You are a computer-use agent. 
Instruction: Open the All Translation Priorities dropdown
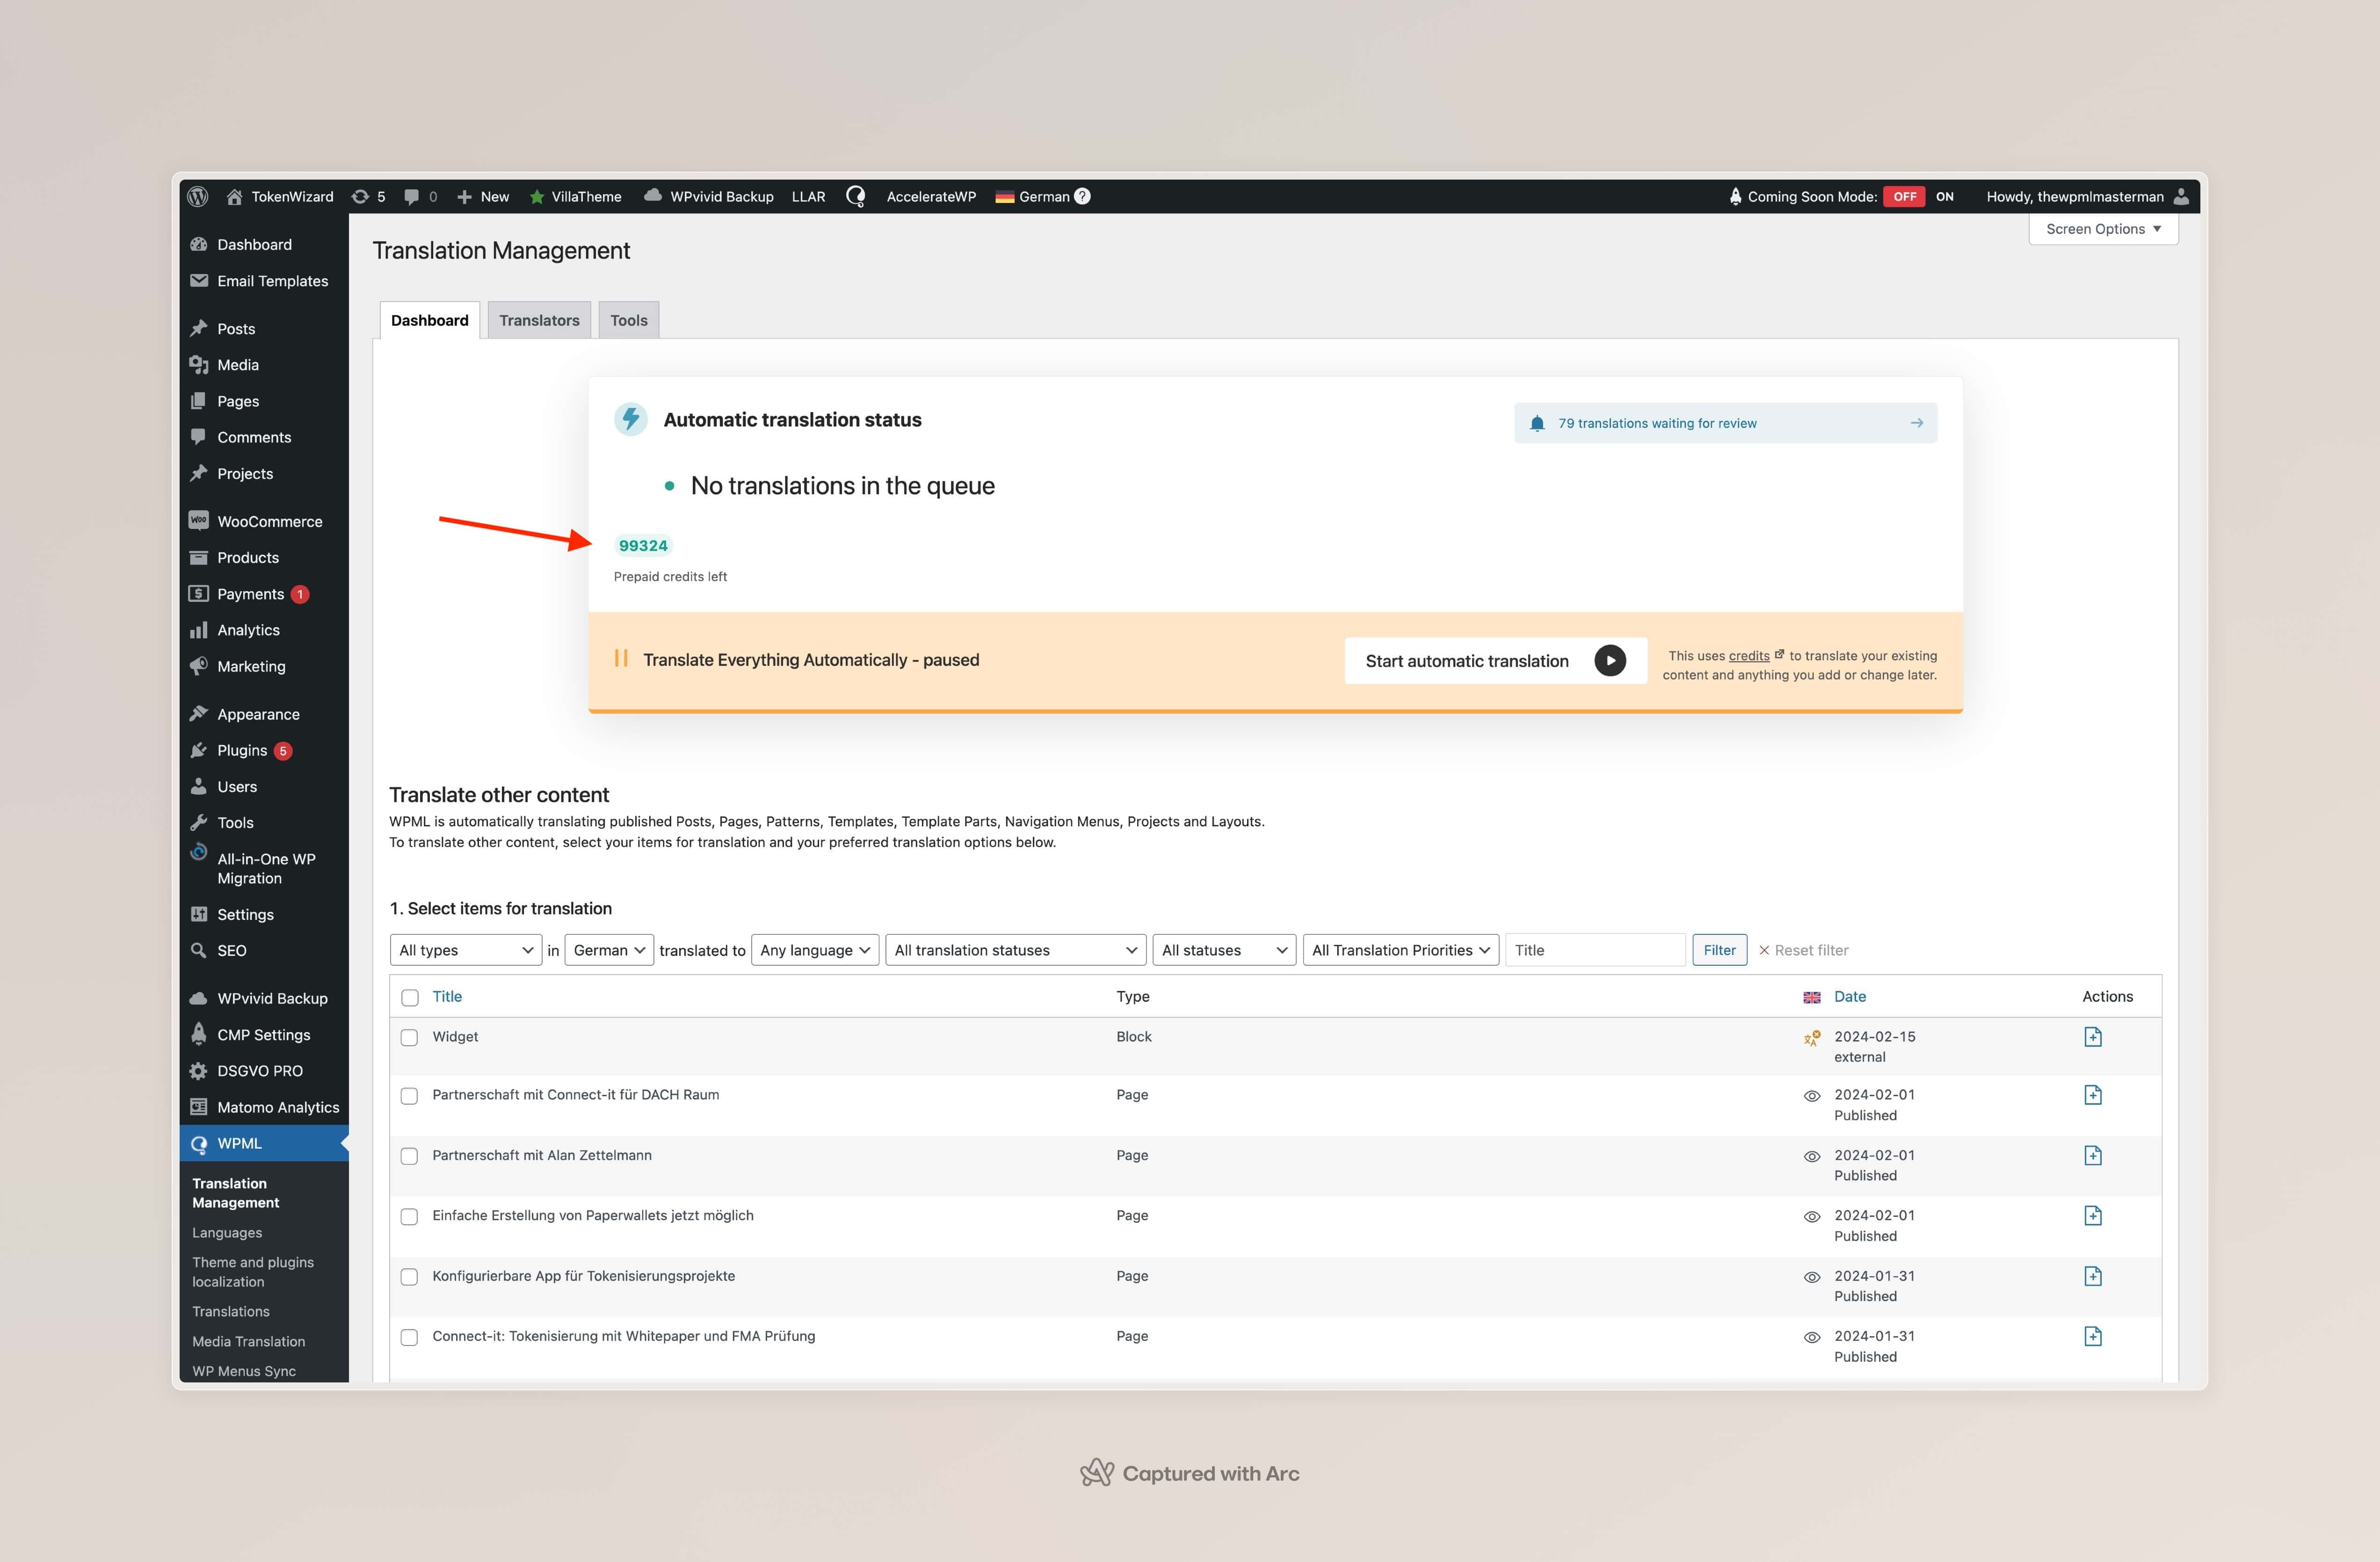(1400, 950)
